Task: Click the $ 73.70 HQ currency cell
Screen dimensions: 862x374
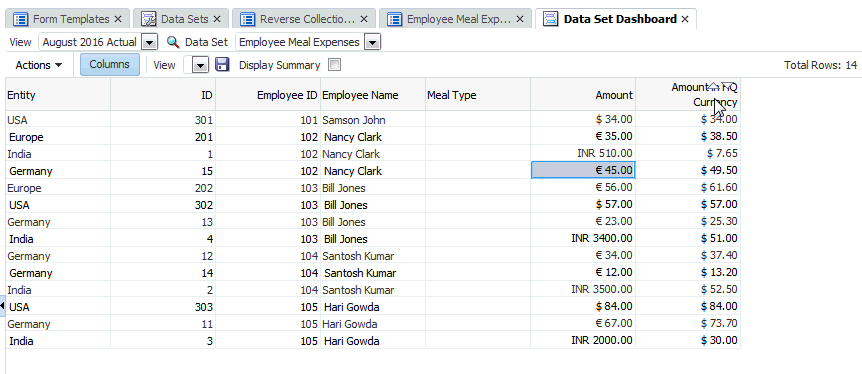Action: tap(688, 323)
